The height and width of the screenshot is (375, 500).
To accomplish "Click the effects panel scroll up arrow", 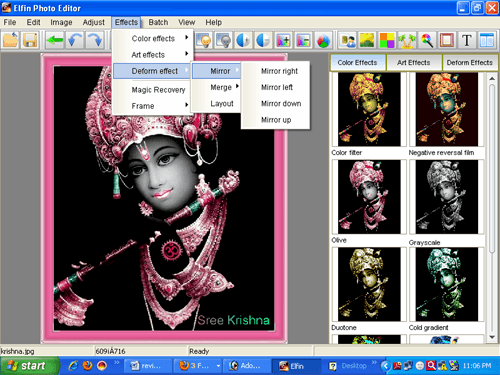I will click(x=492, y=79).
